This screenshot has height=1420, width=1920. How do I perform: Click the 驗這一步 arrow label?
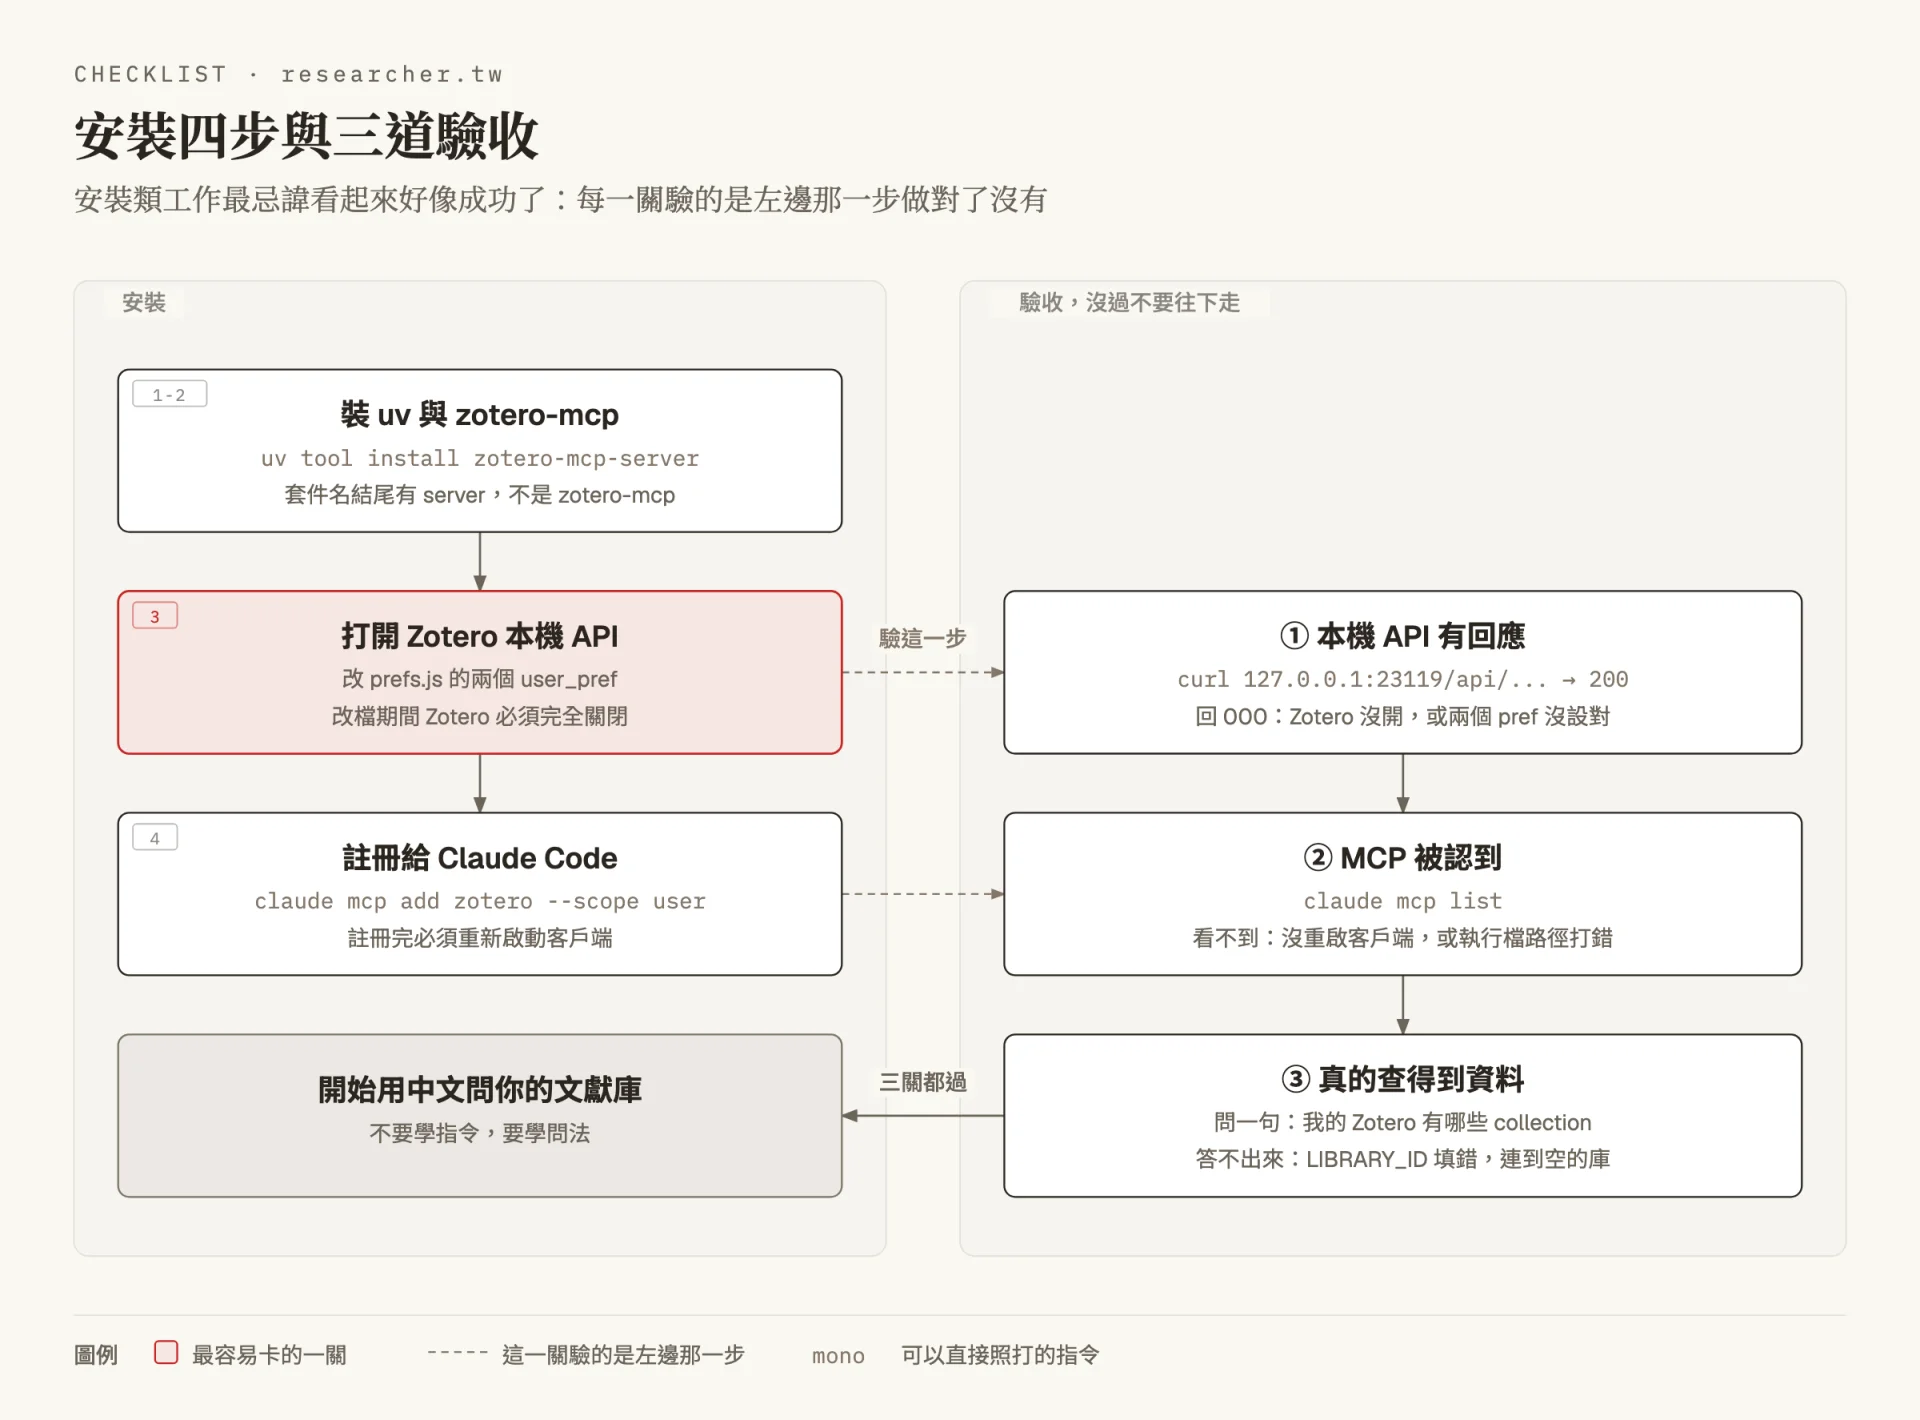tap(923, 638)
